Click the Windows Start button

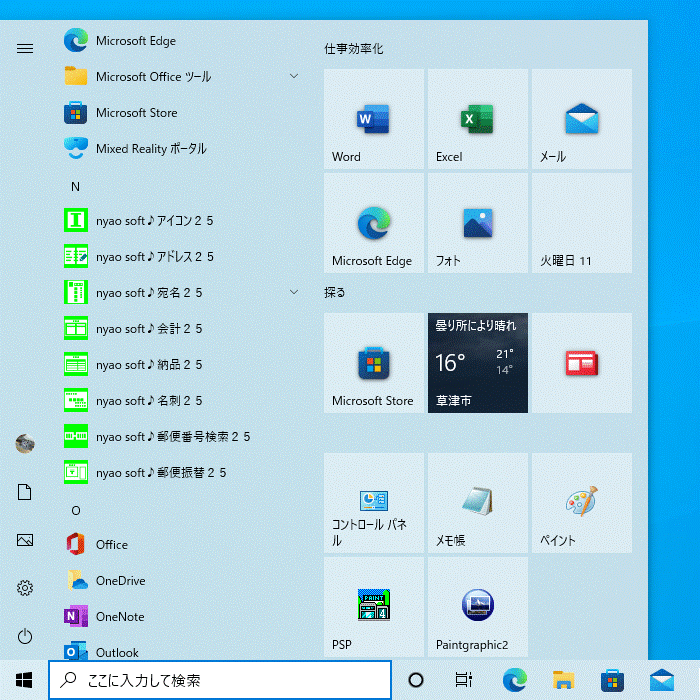pos(24,680)
